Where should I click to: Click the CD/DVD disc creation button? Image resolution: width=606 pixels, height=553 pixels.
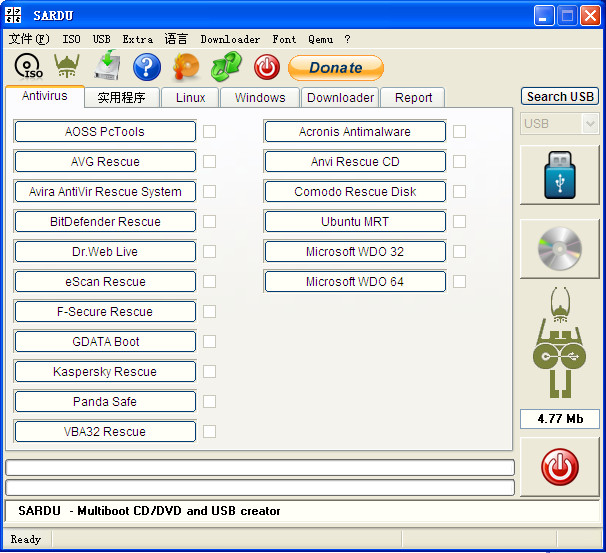click(x=560, y=248)
